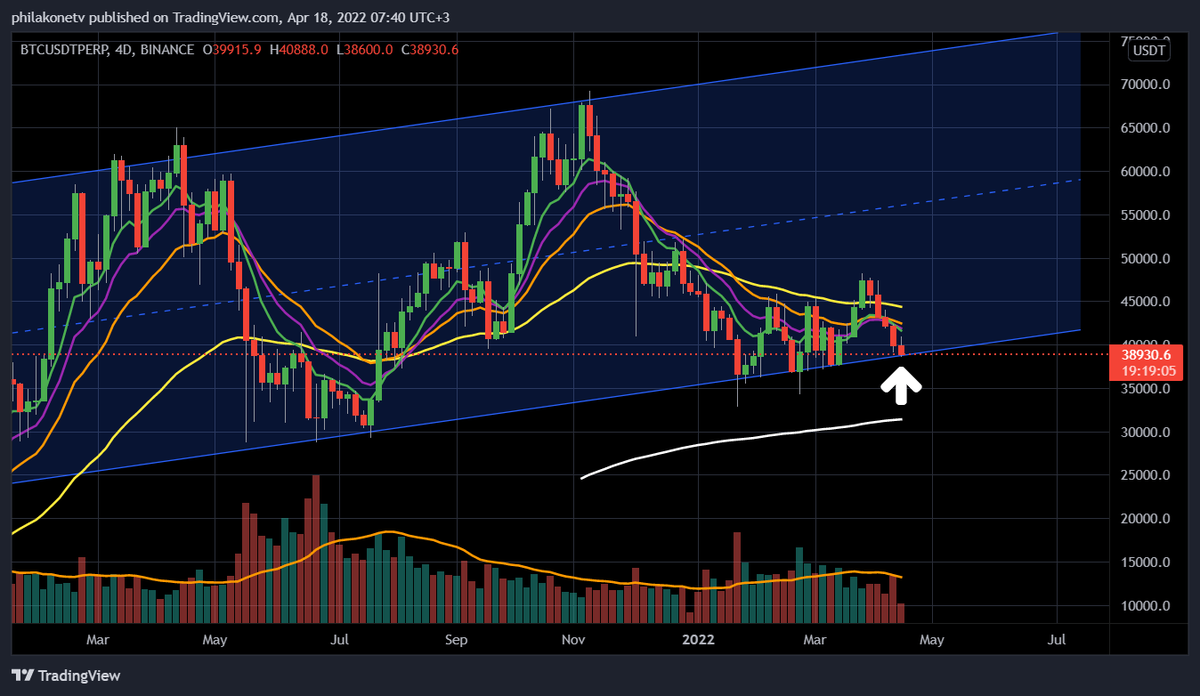Click the Nov label on time axis
The width and height of the screenshot is (1200, 696).
tap(573, 639)
